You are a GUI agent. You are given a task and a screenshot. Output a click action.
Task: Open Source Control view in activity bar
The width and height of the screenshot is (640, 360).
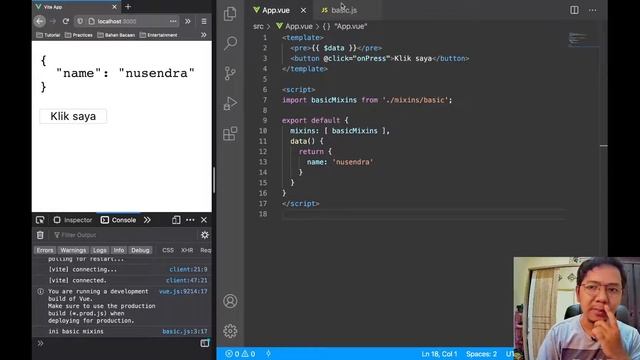pos(230,73)
